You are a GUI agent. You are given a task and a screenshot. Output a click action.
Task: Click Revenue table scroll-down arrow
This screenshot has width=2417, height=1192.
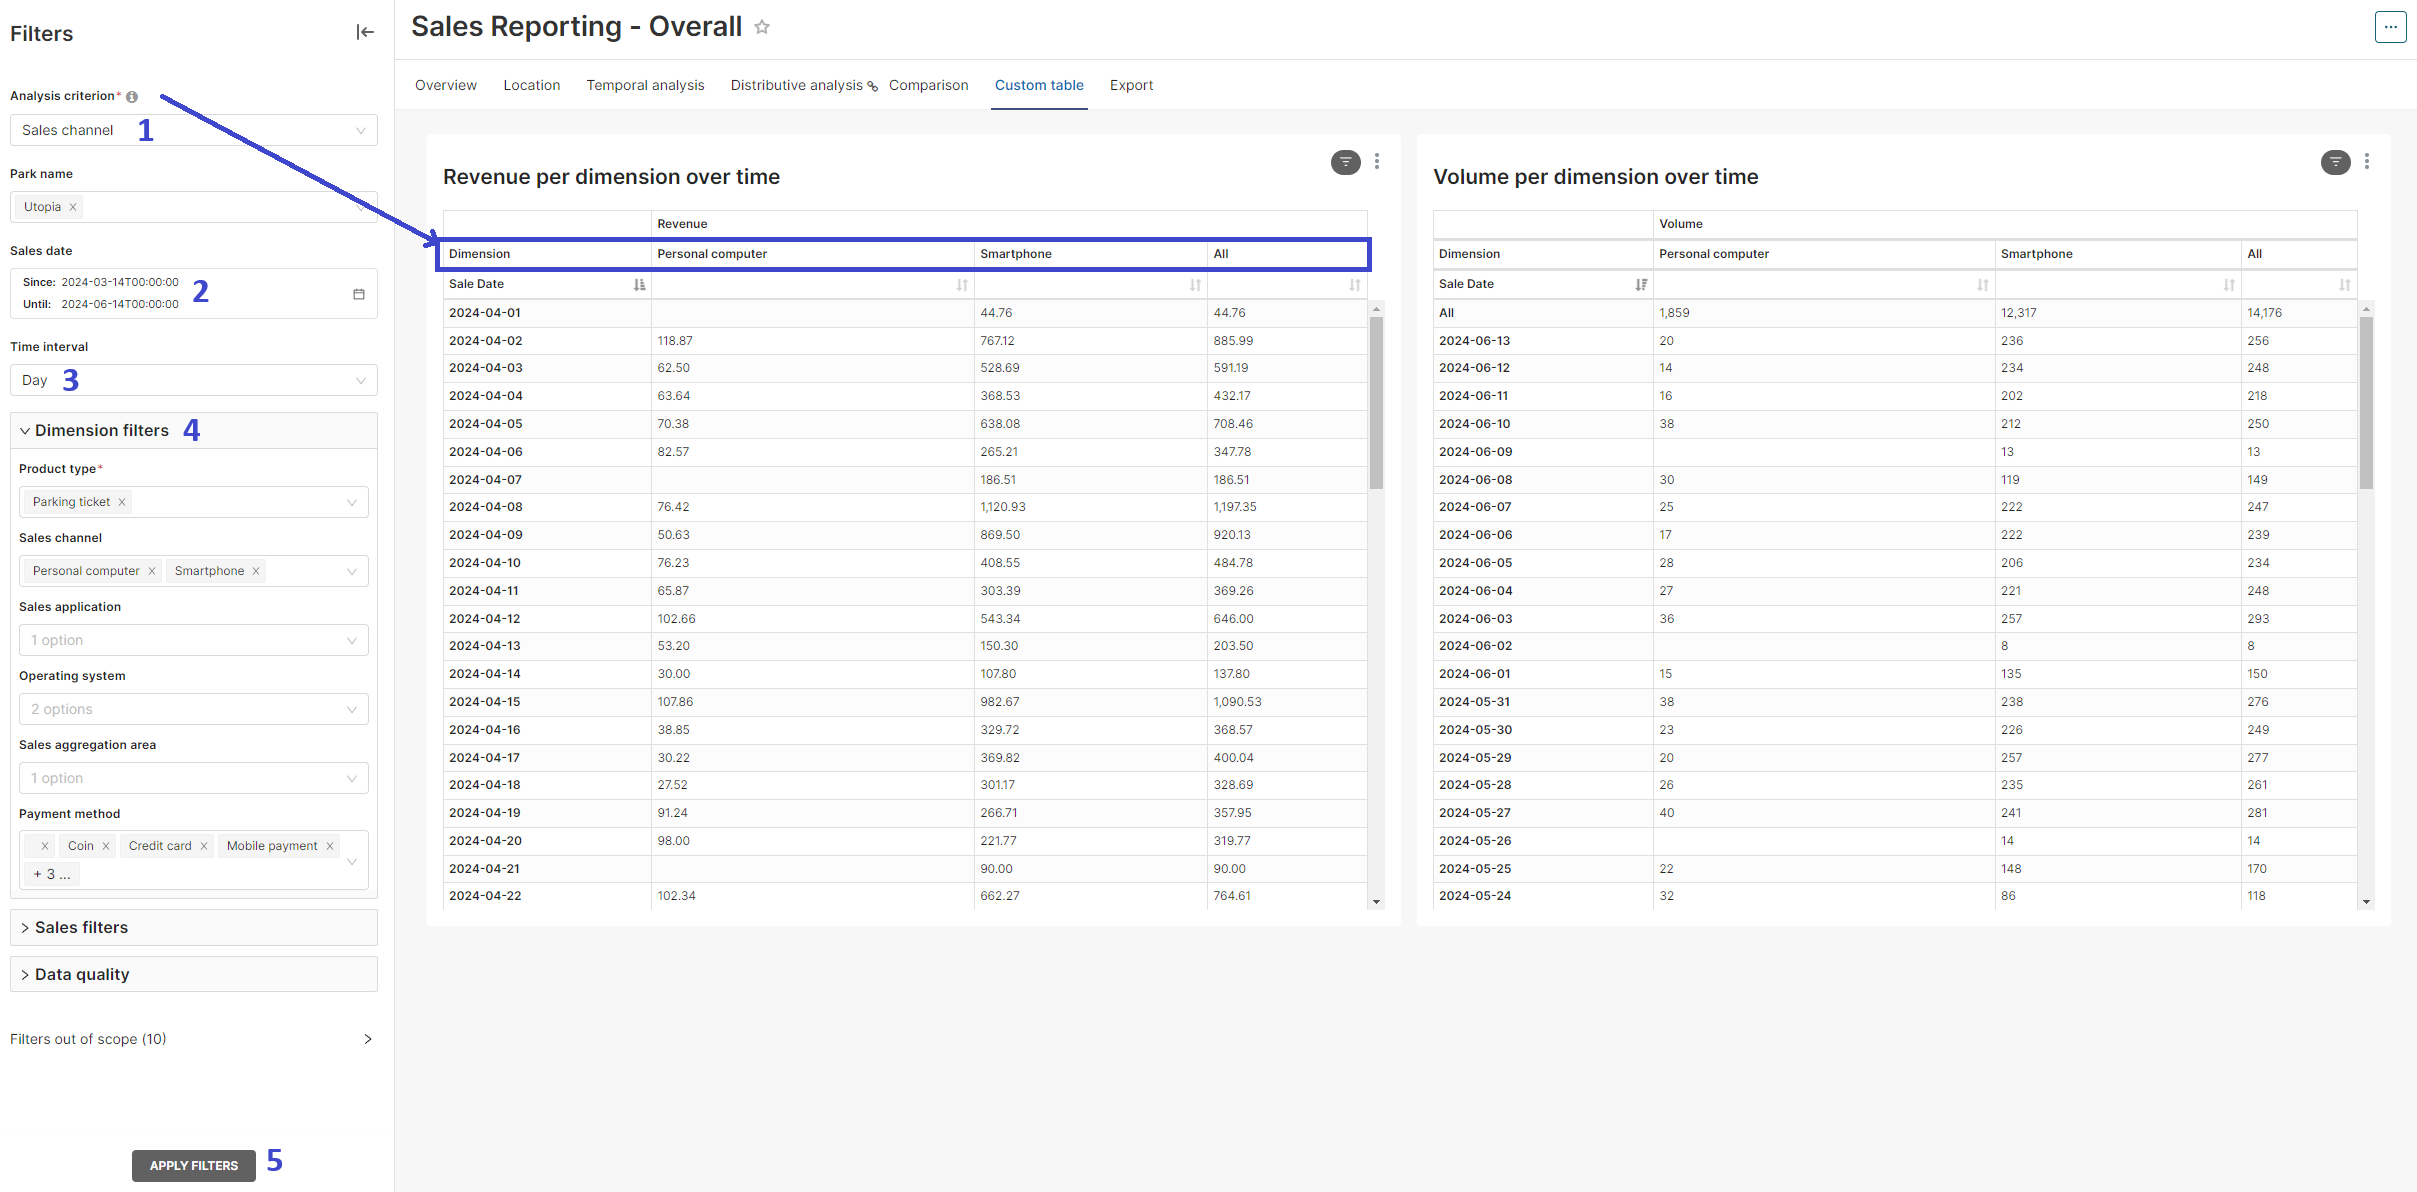pyautogui.click(x=1377, y=902)
